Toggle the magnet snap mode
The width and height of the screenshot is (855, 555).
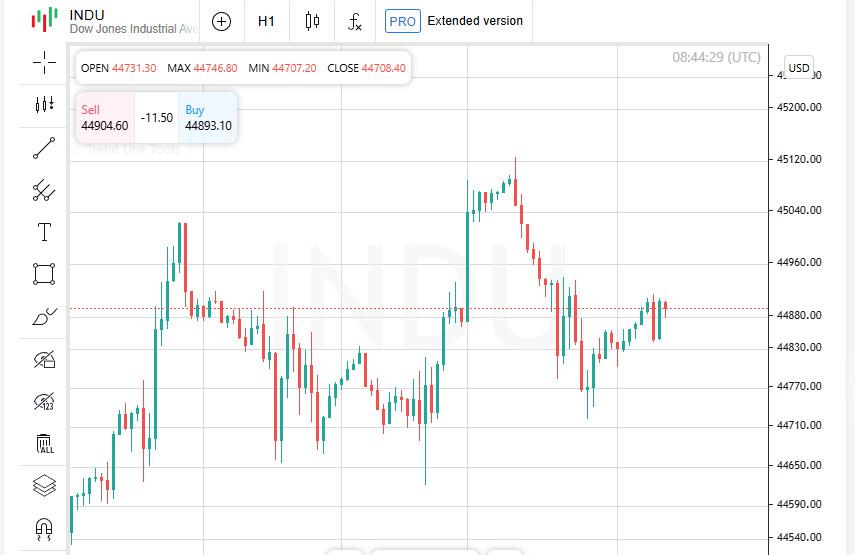pyautogui.click(x=44, y=529)
